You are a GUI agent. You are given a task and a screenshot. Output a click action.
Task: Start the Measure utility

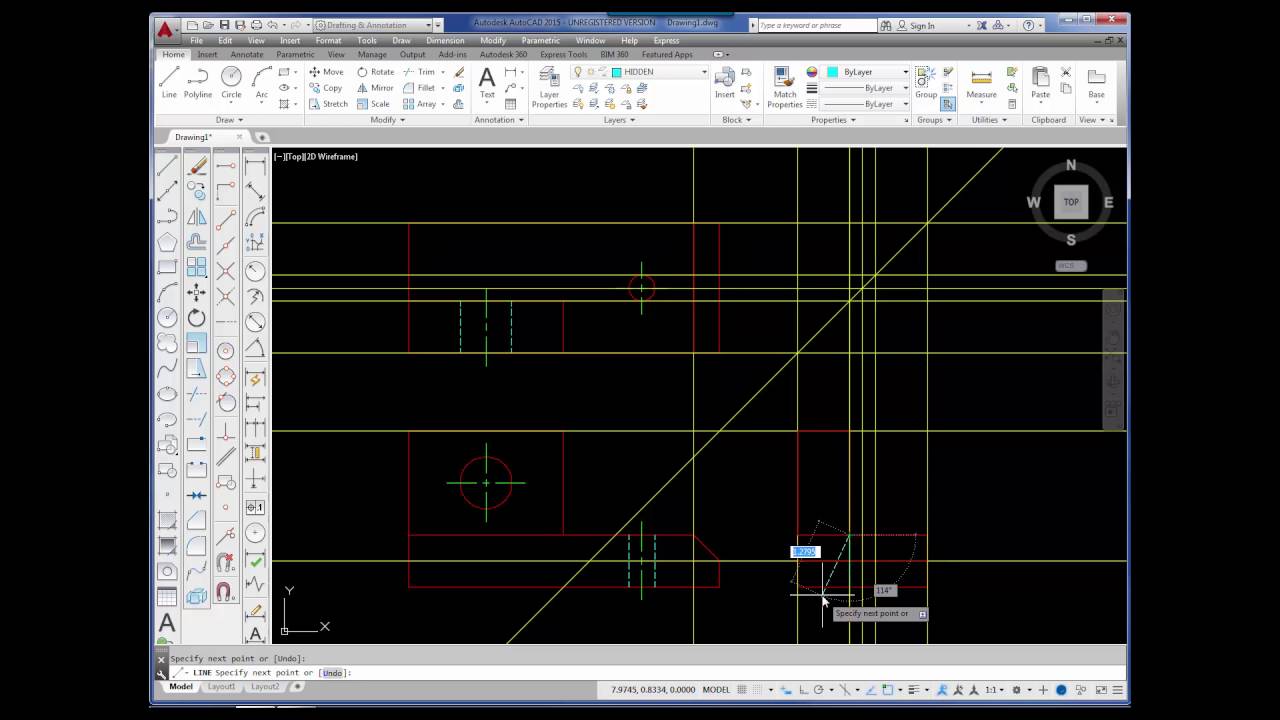(981, 84)
